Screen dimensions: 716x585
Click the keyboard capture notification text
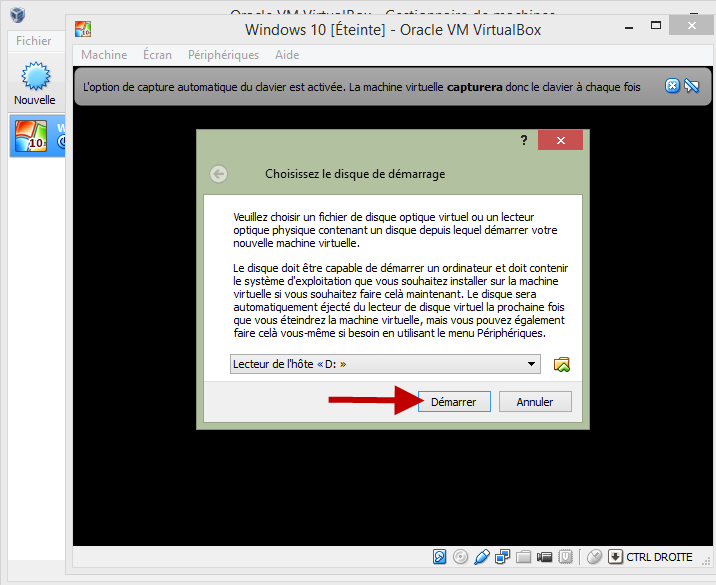tap(361, 87)
